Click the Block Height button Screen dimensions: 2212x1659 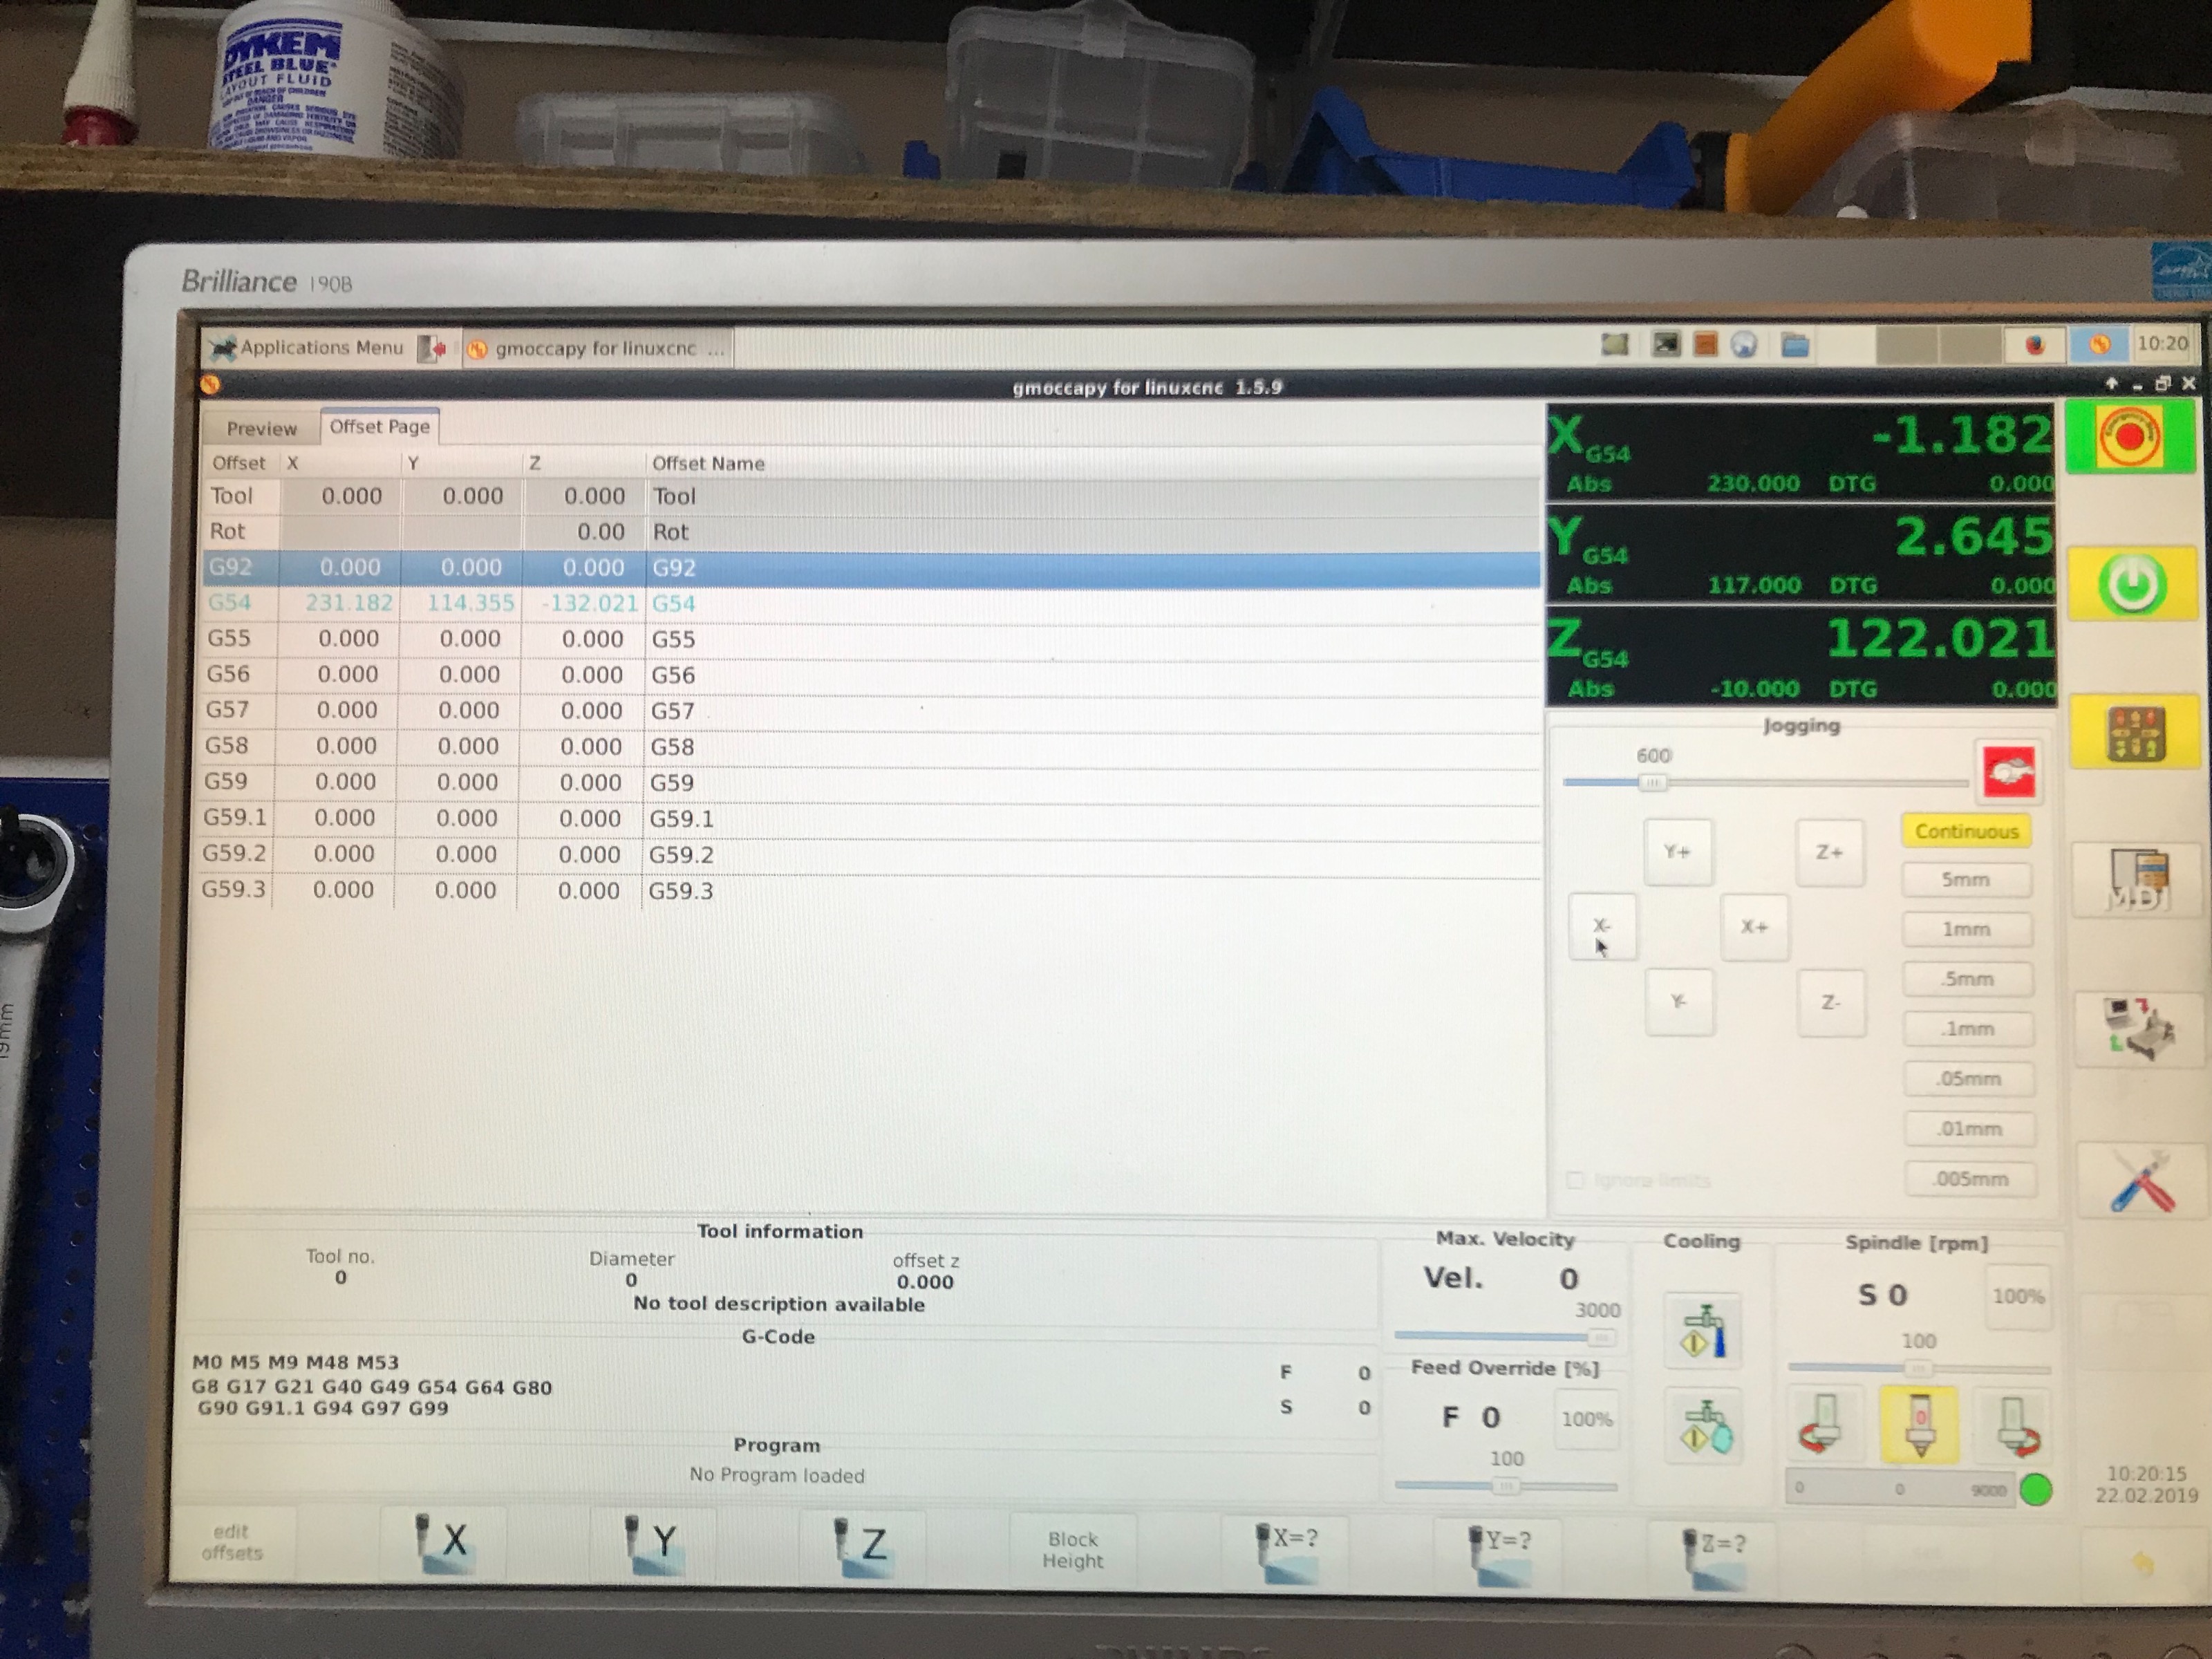click(1073, 1550)
